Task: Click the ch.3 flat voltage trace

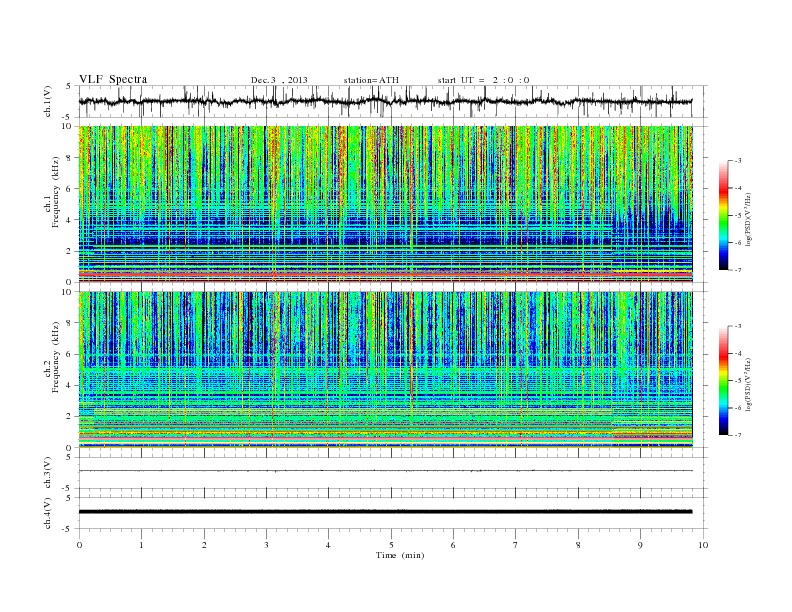Action: click(386, 471)
